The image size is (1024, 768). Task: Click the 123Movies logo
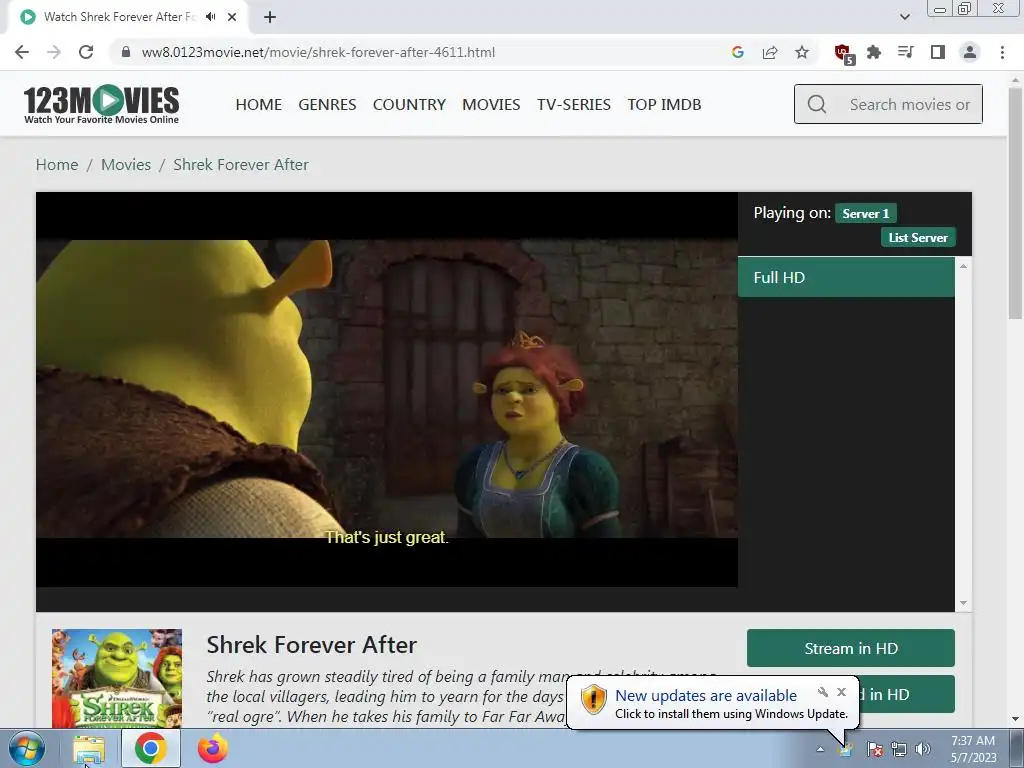point(101,104)
